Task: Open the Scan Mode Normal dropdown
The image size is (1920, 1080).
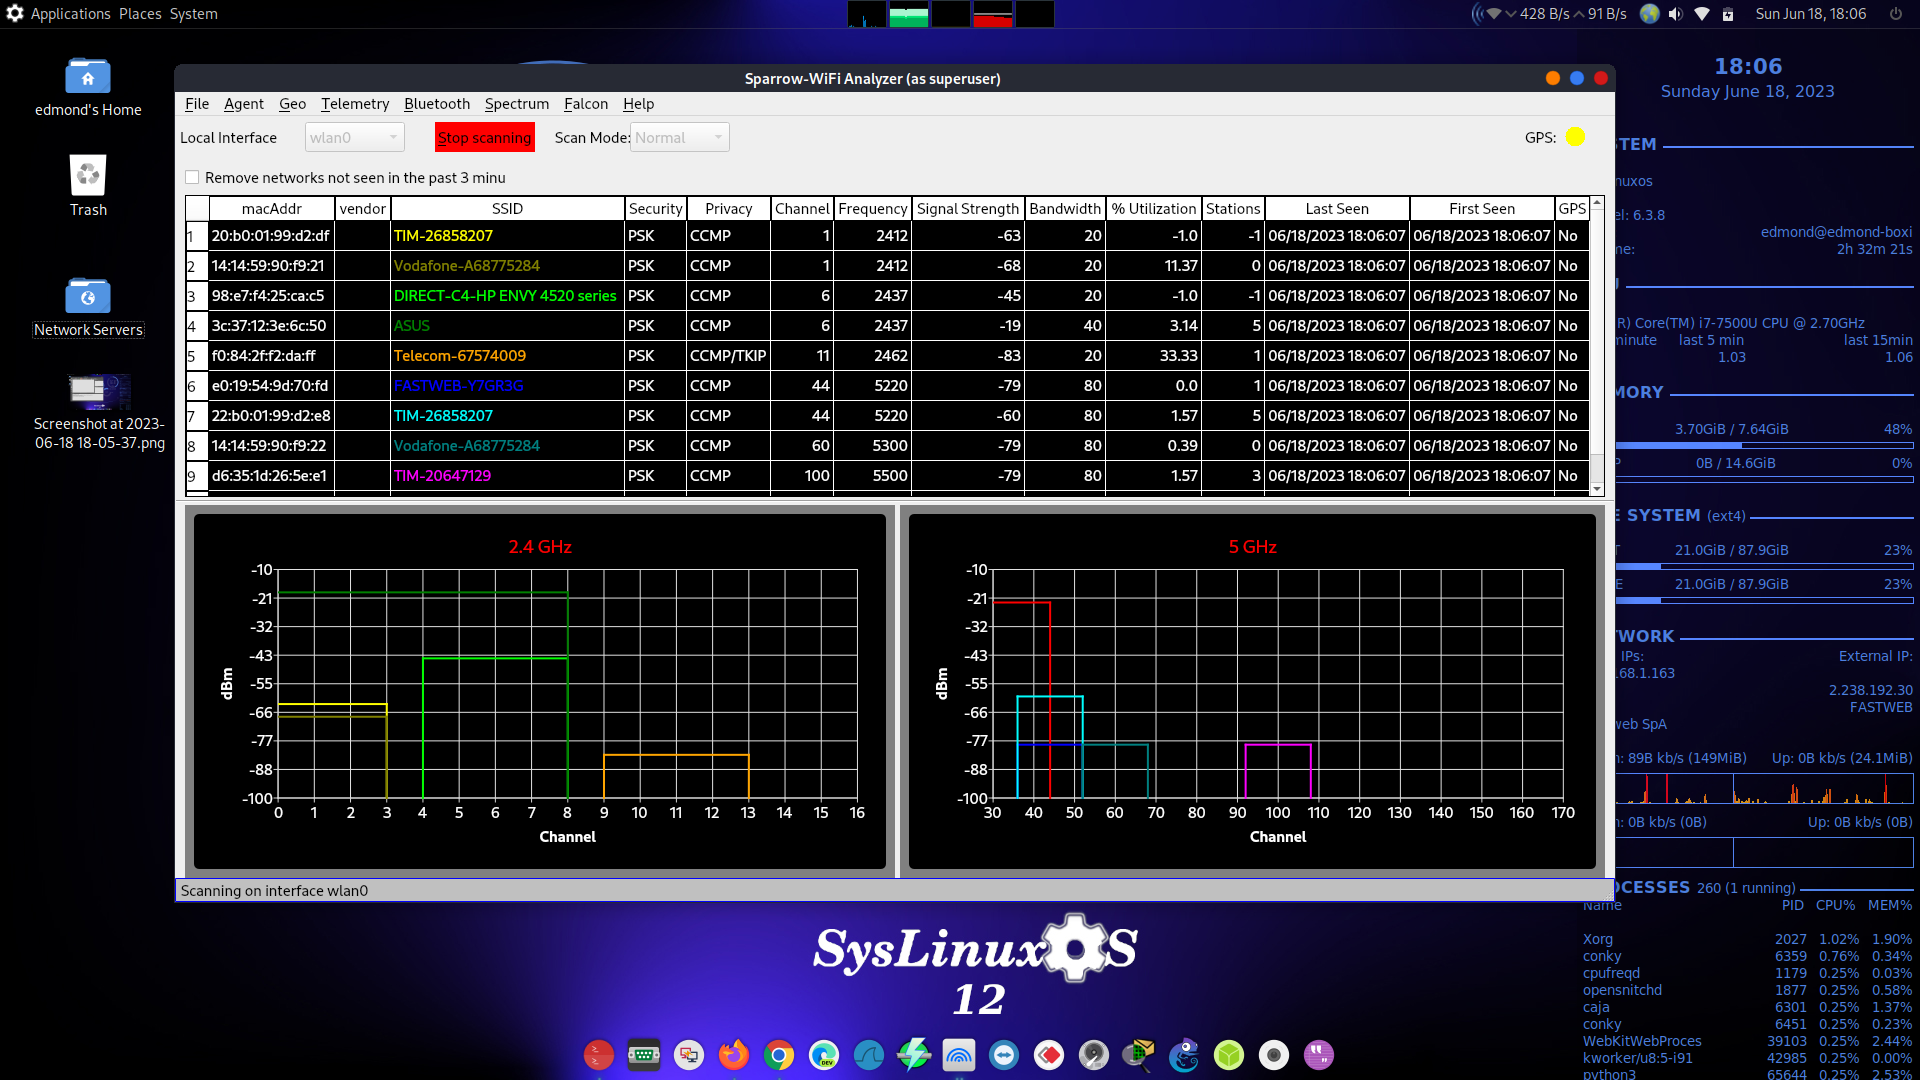Action: coord(680,137)
